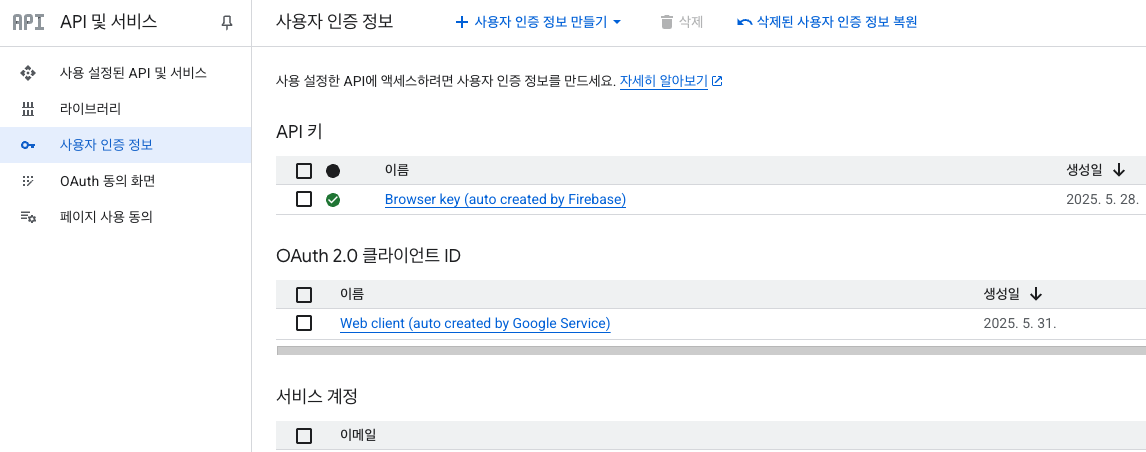Sort OAuth clients by 생성일 arrow
1146x452 pixels.
click(x=1036, y=294)
